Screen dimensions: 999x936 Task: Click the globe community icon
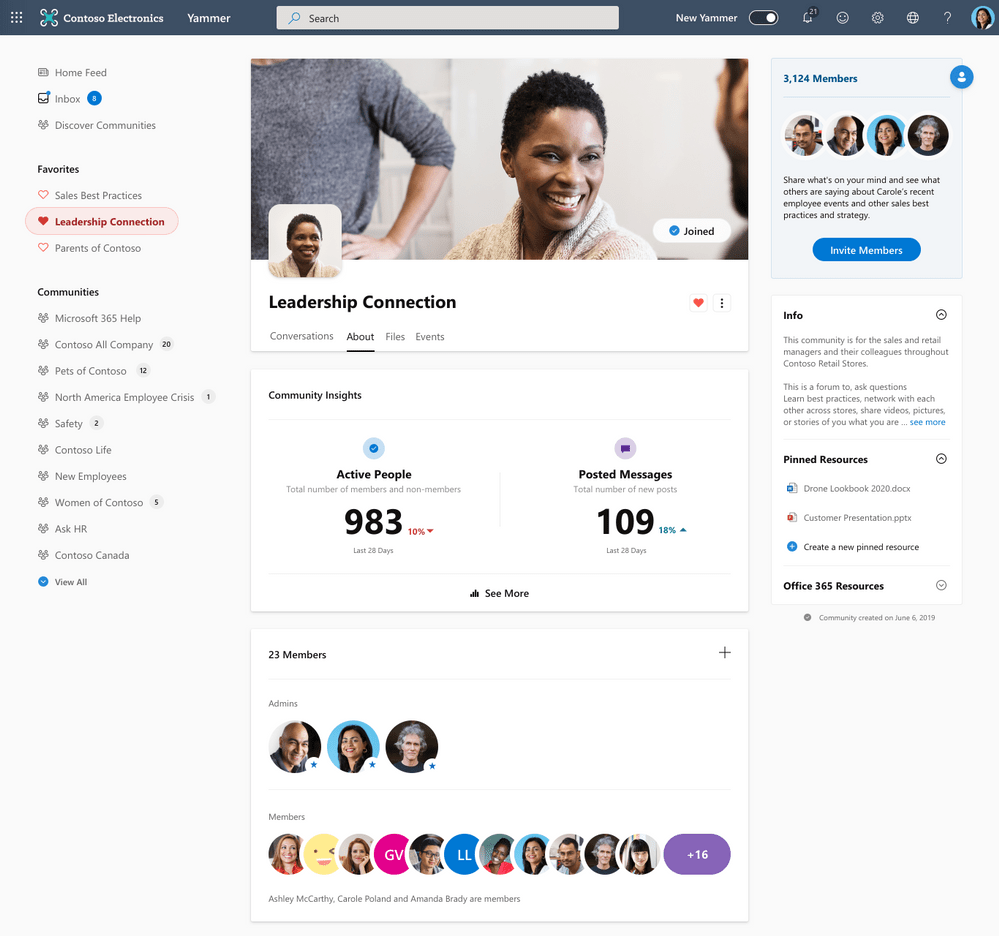coord(912,17)
